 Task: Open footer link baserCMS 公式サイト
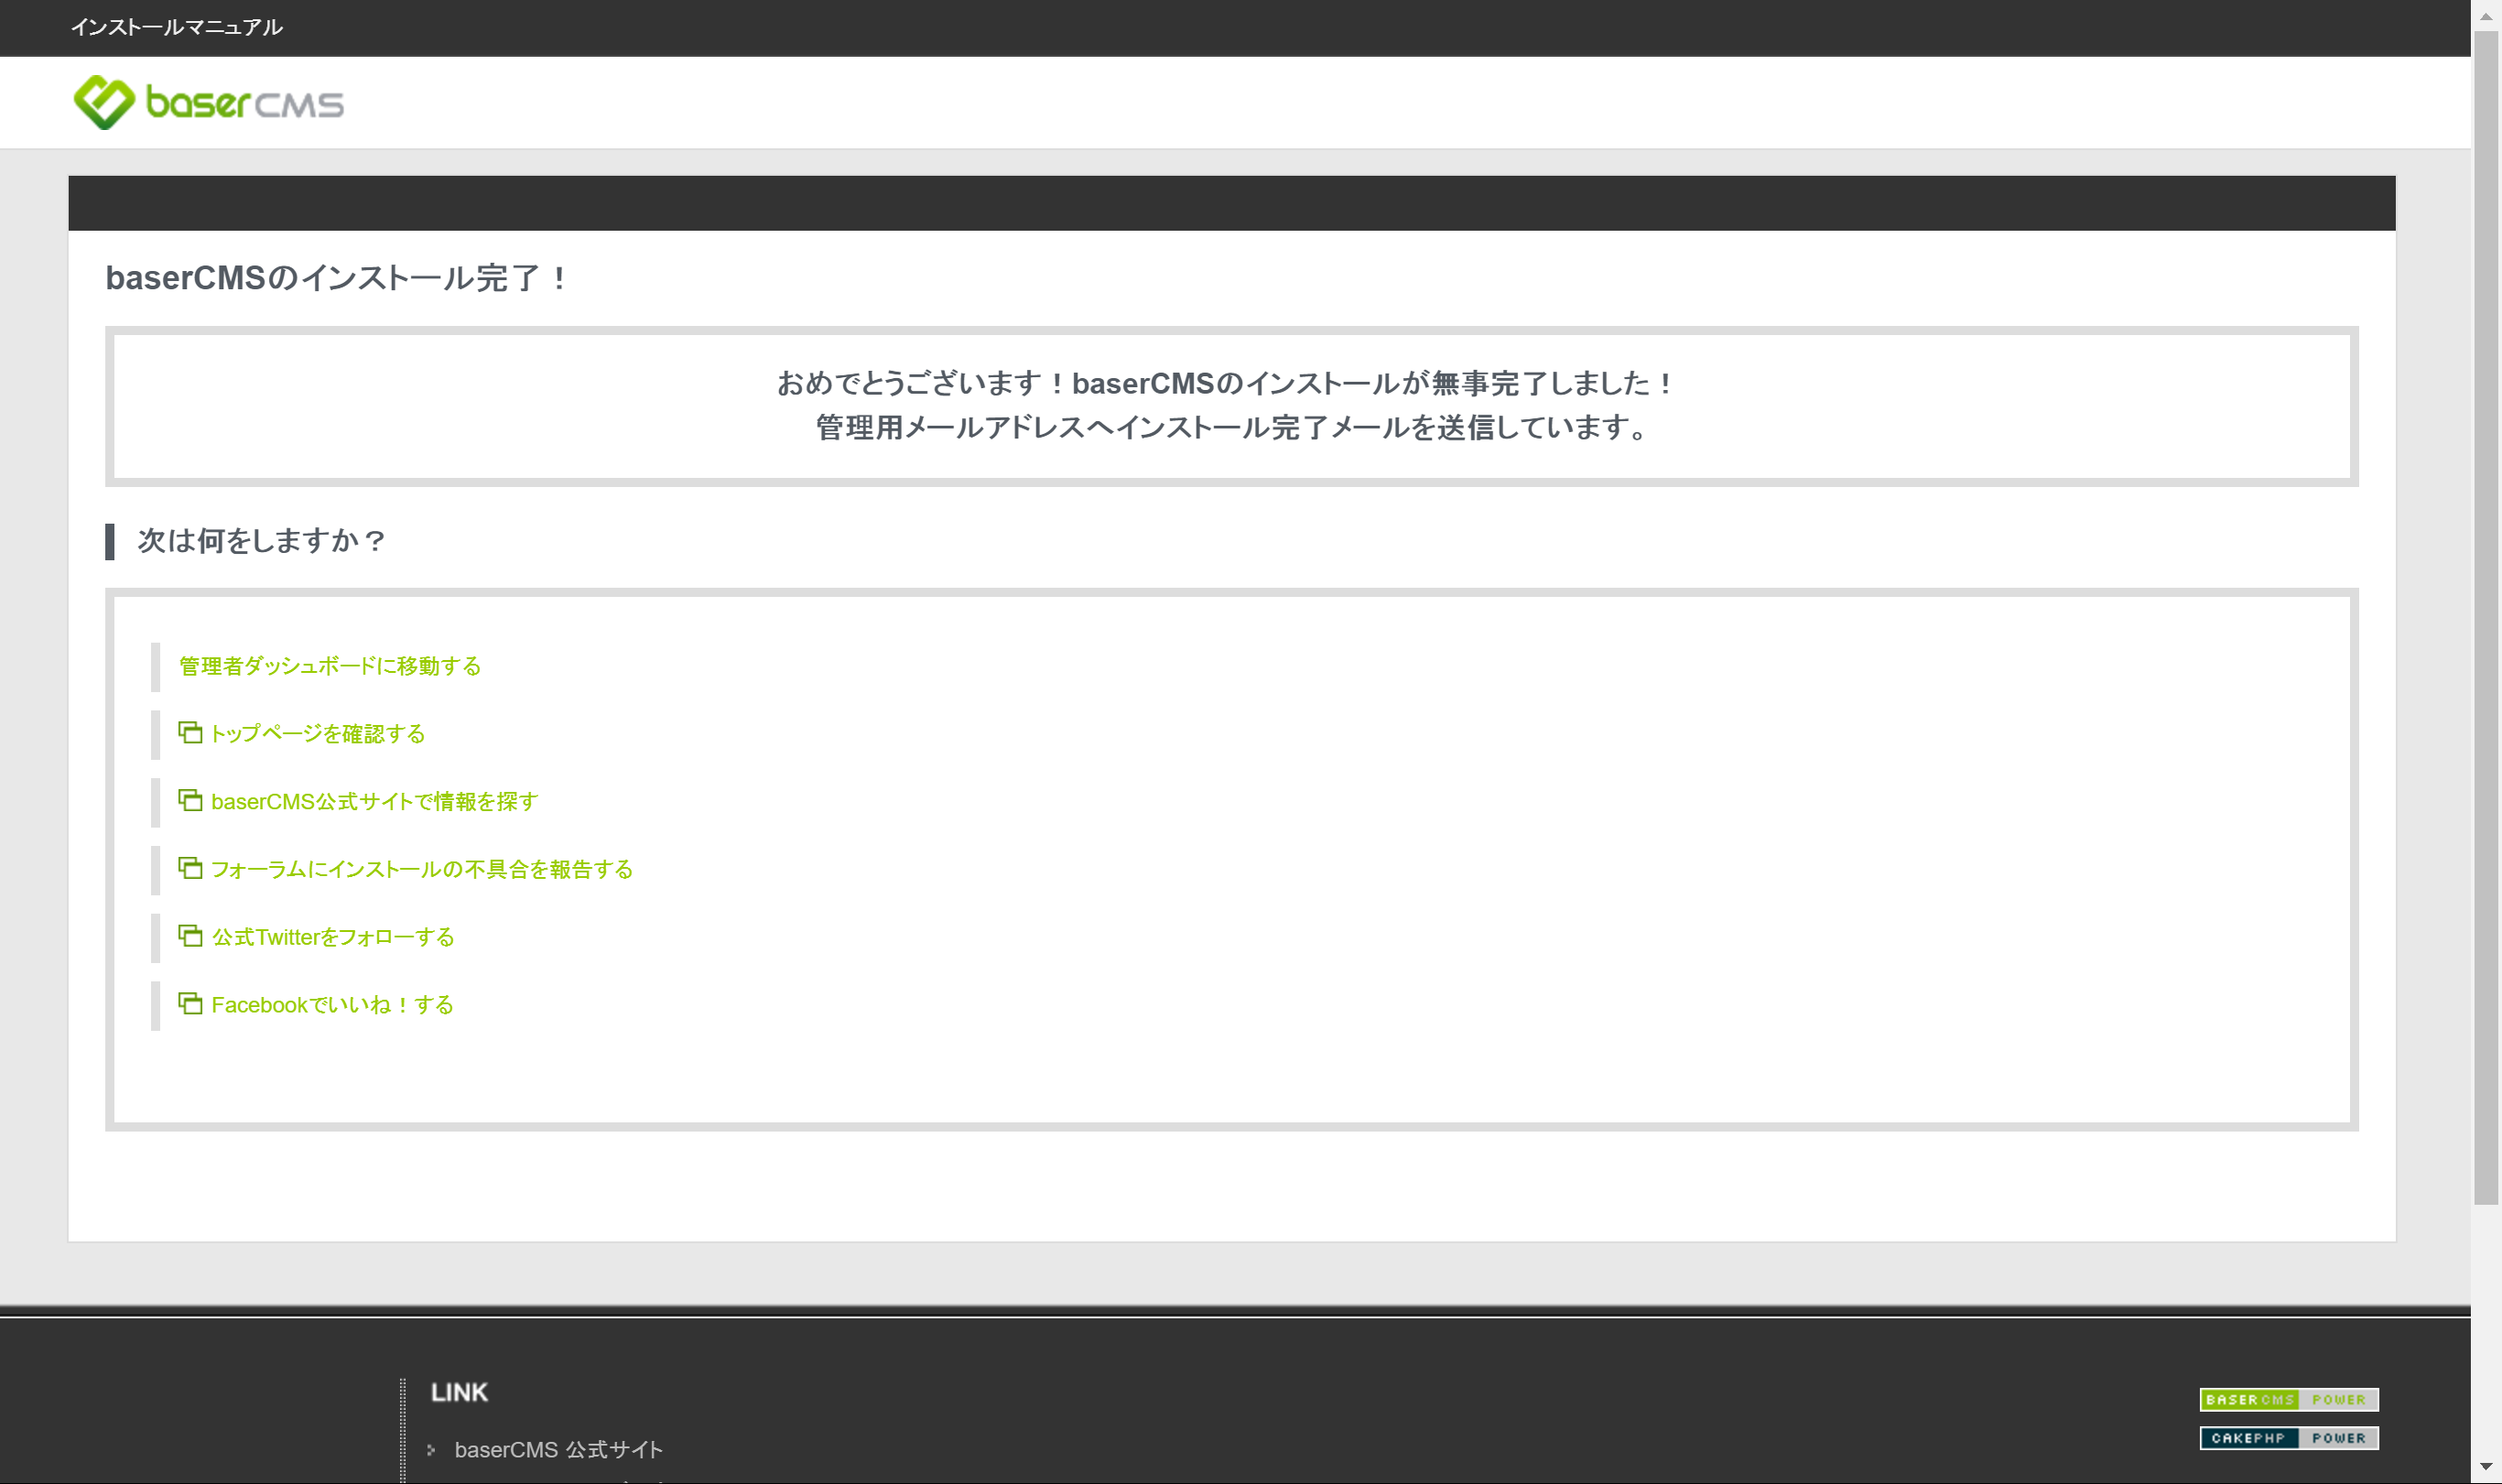tap(558, 1450)
